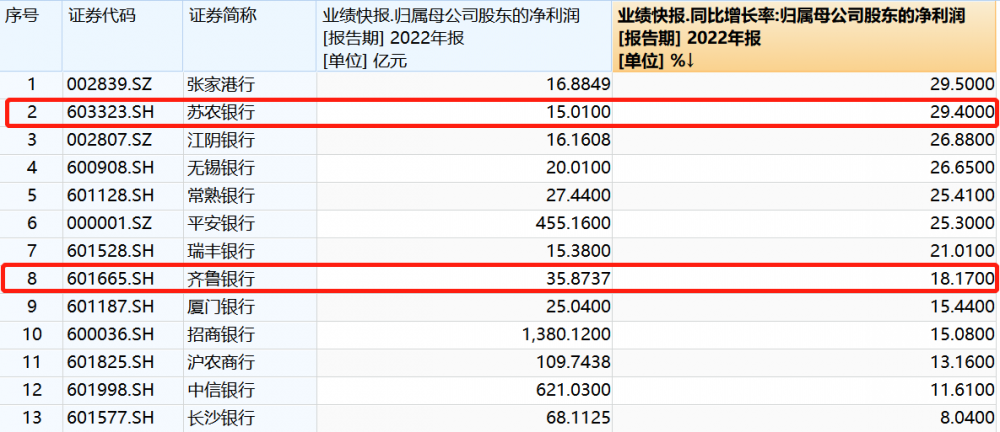This screenshot has height=432, width=1000.
Task: Select 招商银行 name cell
Action: [221, 334]
